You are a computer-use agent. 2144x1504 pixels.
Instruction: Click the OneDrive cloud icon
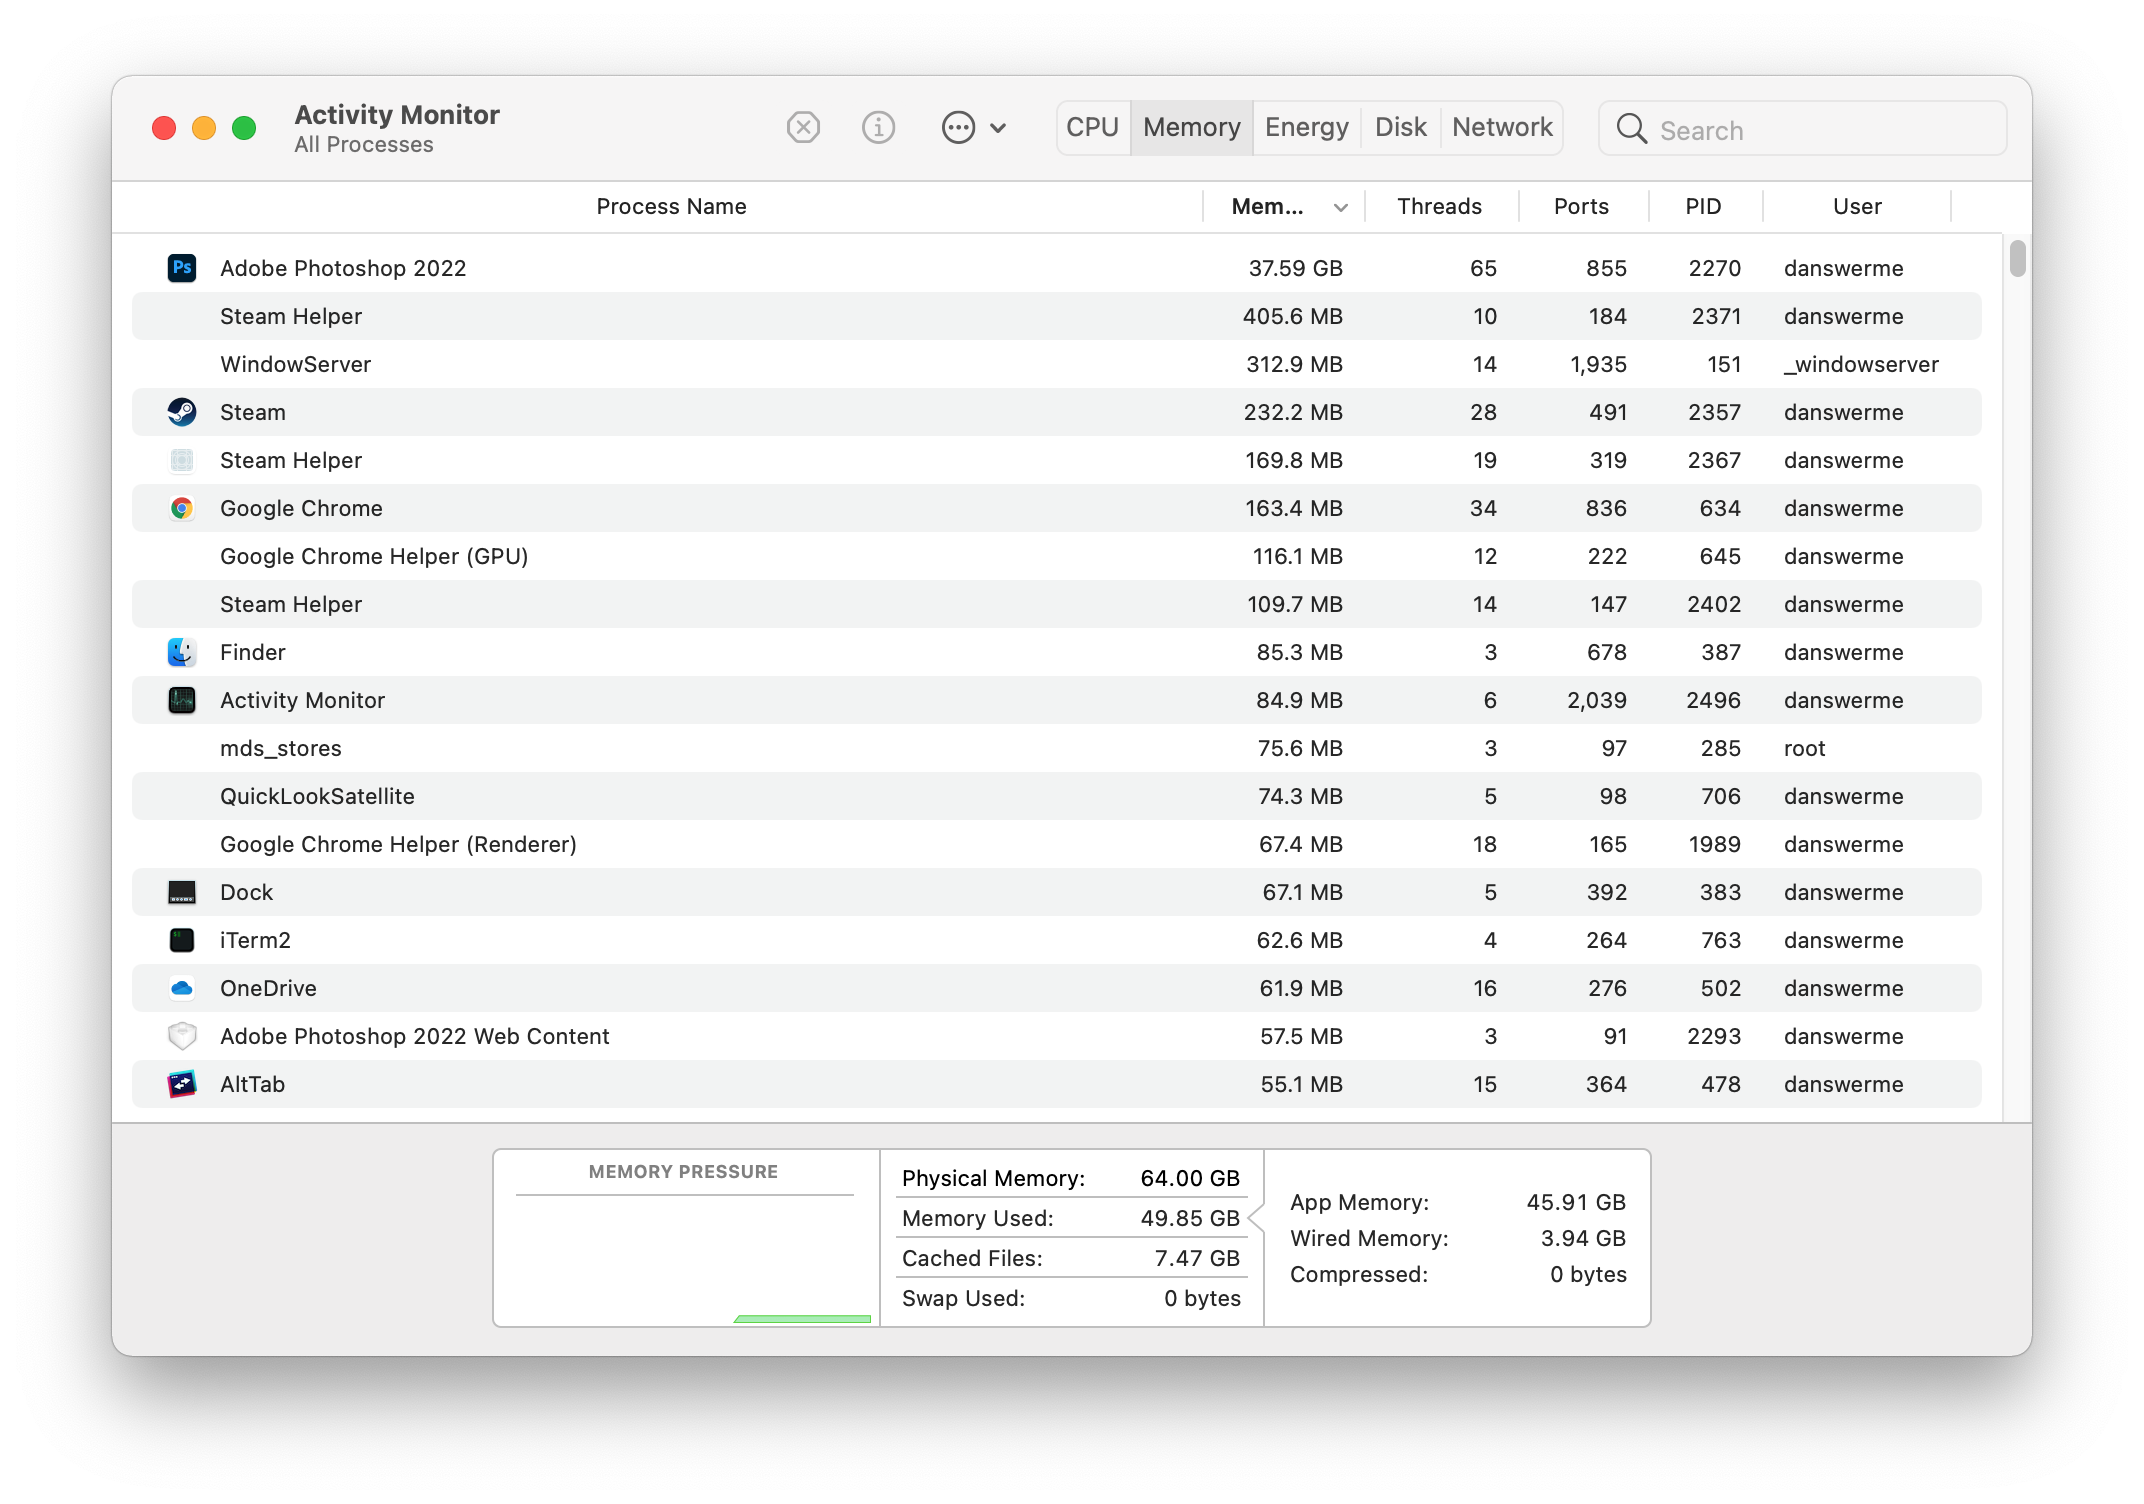(x=182, y=988)
